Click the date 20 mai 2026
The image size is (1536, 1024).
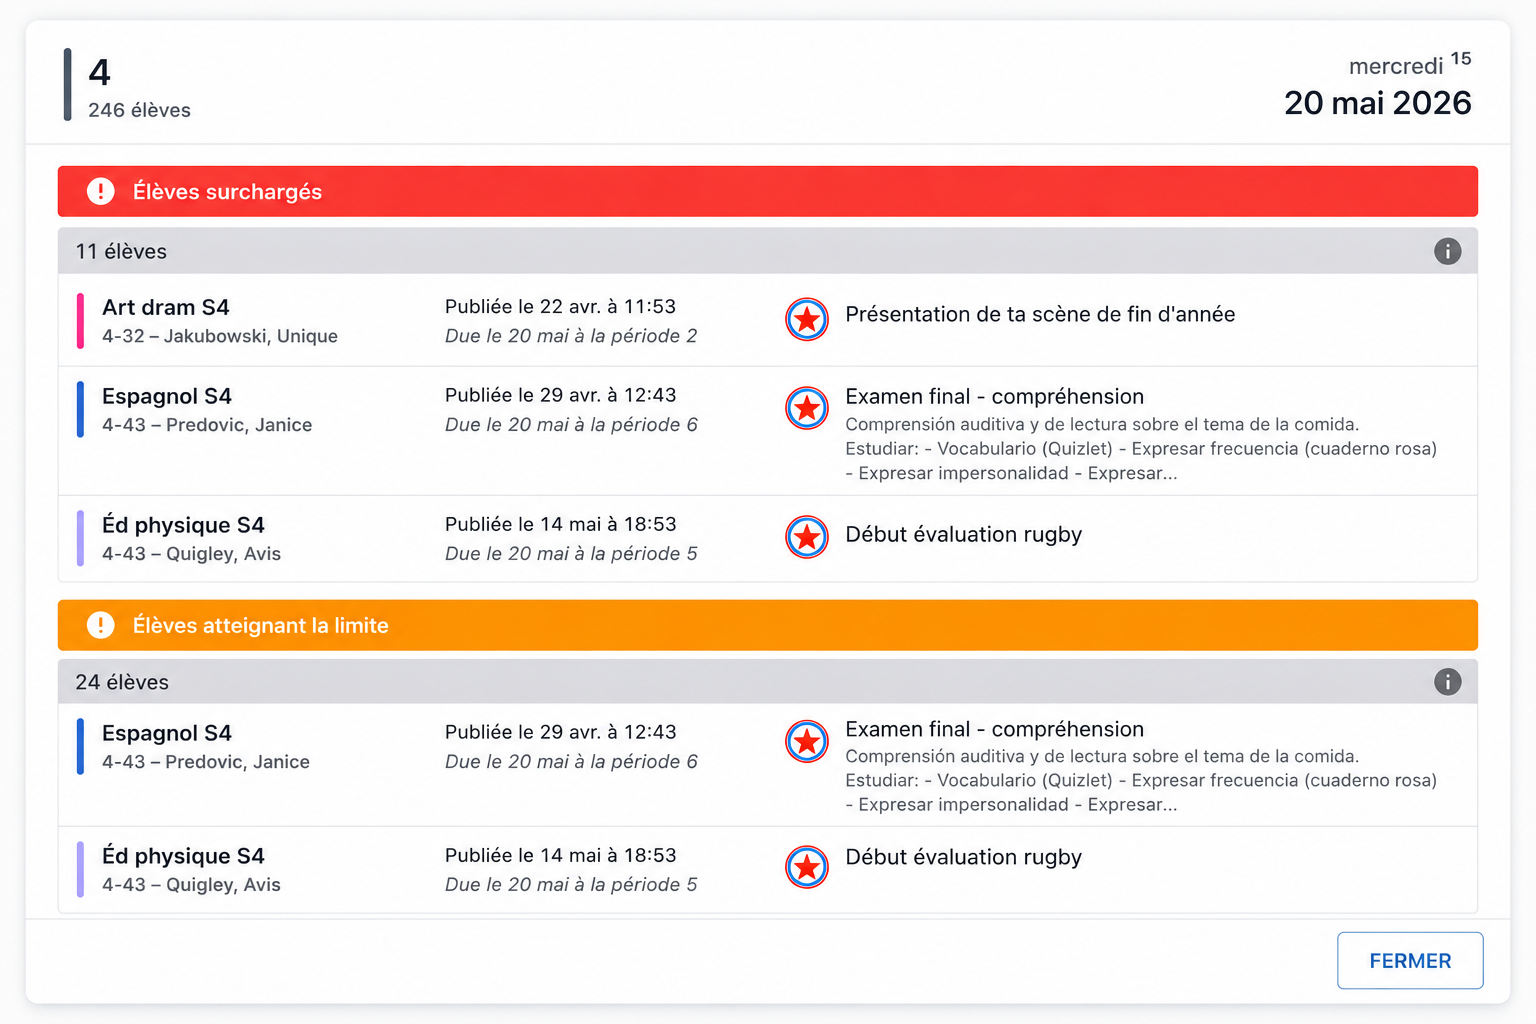(x=1377, y=103)
